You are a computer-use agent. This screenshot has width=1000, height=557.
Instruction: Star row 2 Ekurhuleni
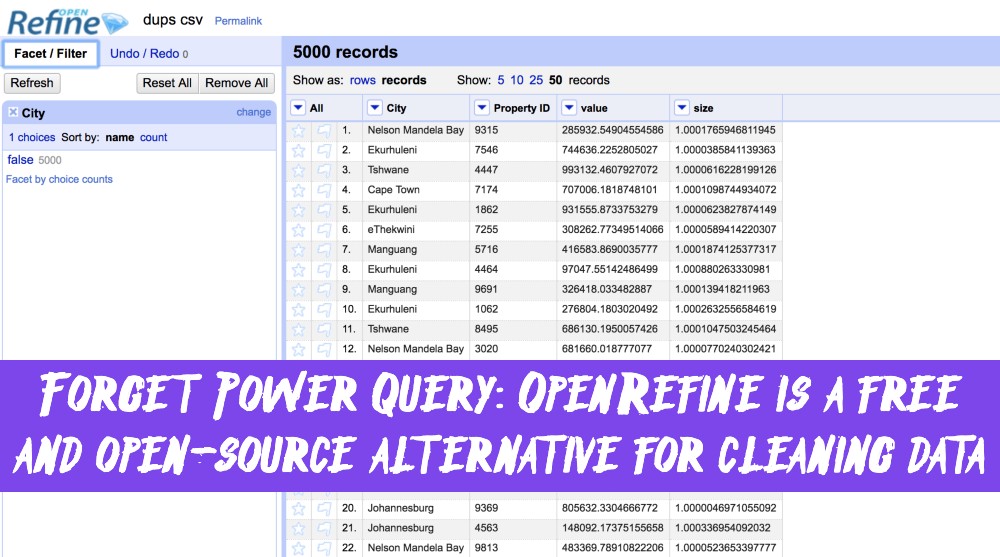[x=298, y=151]
